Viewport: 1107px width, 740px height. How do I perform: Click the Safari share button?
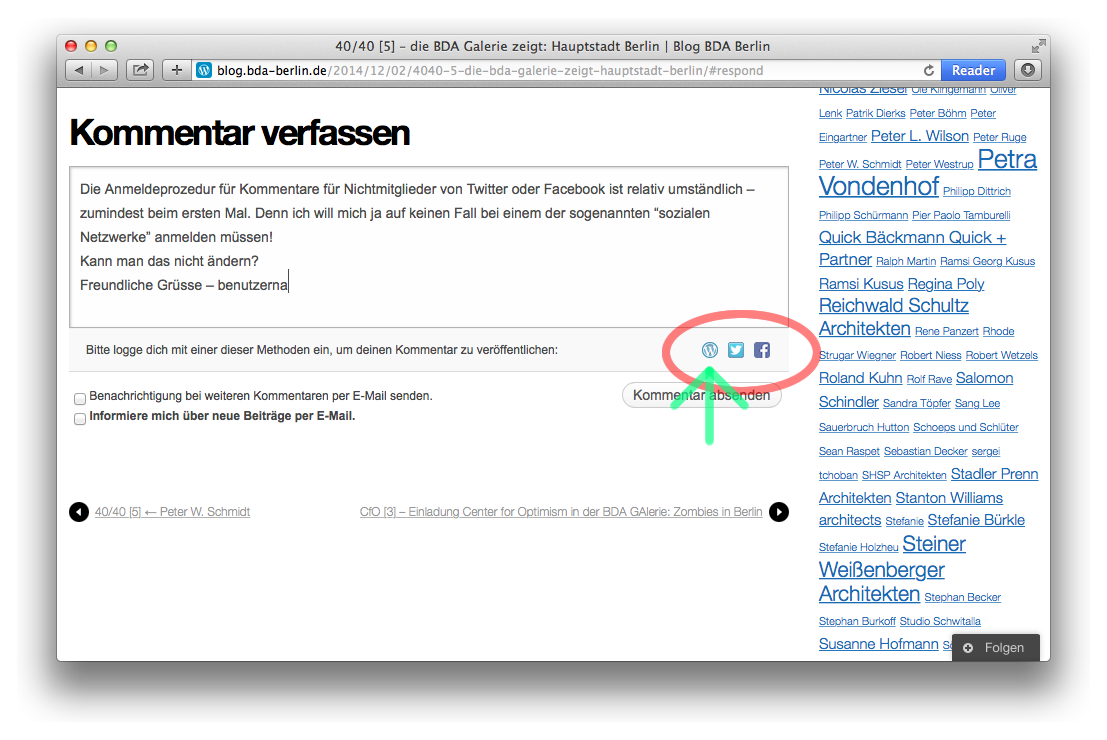[x=140, y=70]
